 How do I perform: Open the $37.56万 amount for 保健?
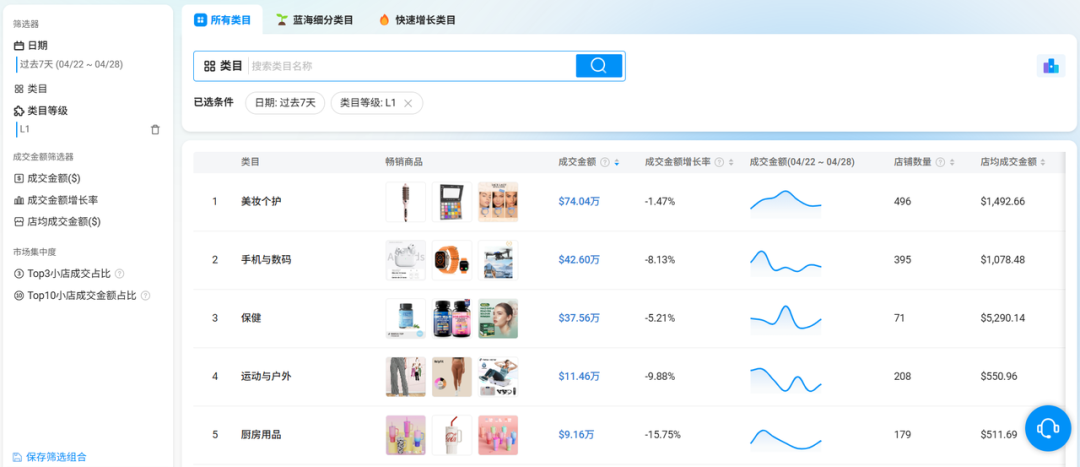[579, 318]
